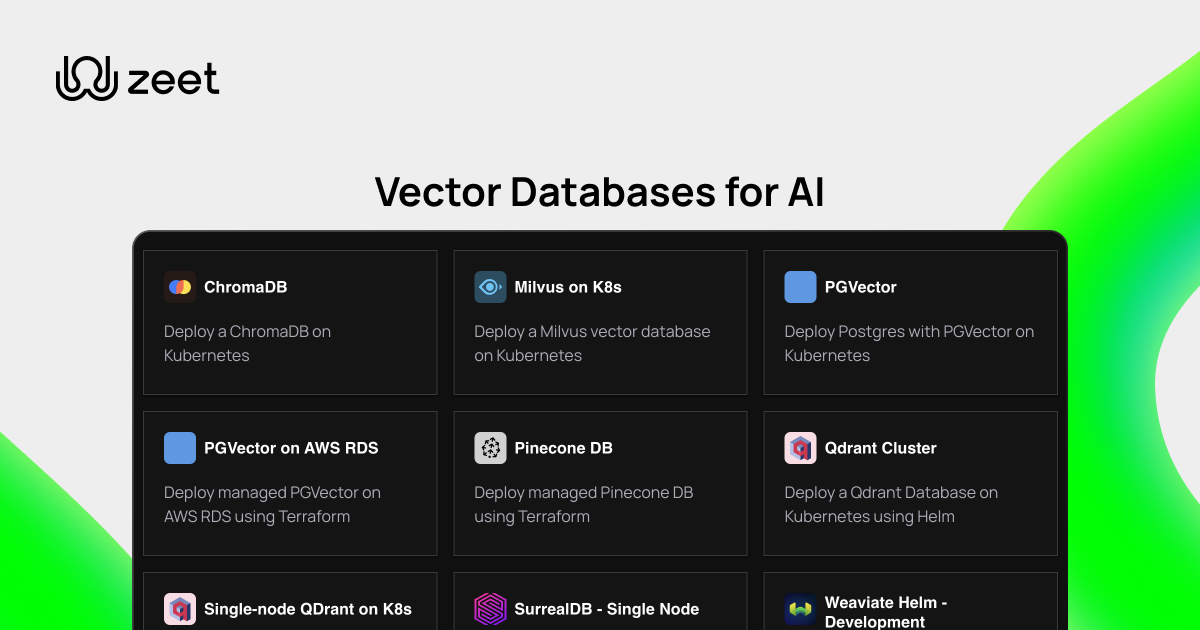Click the Milvus on K8s eye icon
1200x630 pixels.
[x=490, y=287]
